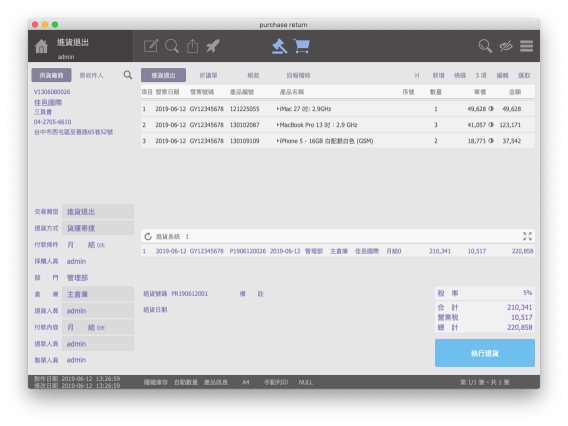Click the blue 執行退貨 button
Image resolution: width=568 pixels, height=426 pixels.
(485, 353)
